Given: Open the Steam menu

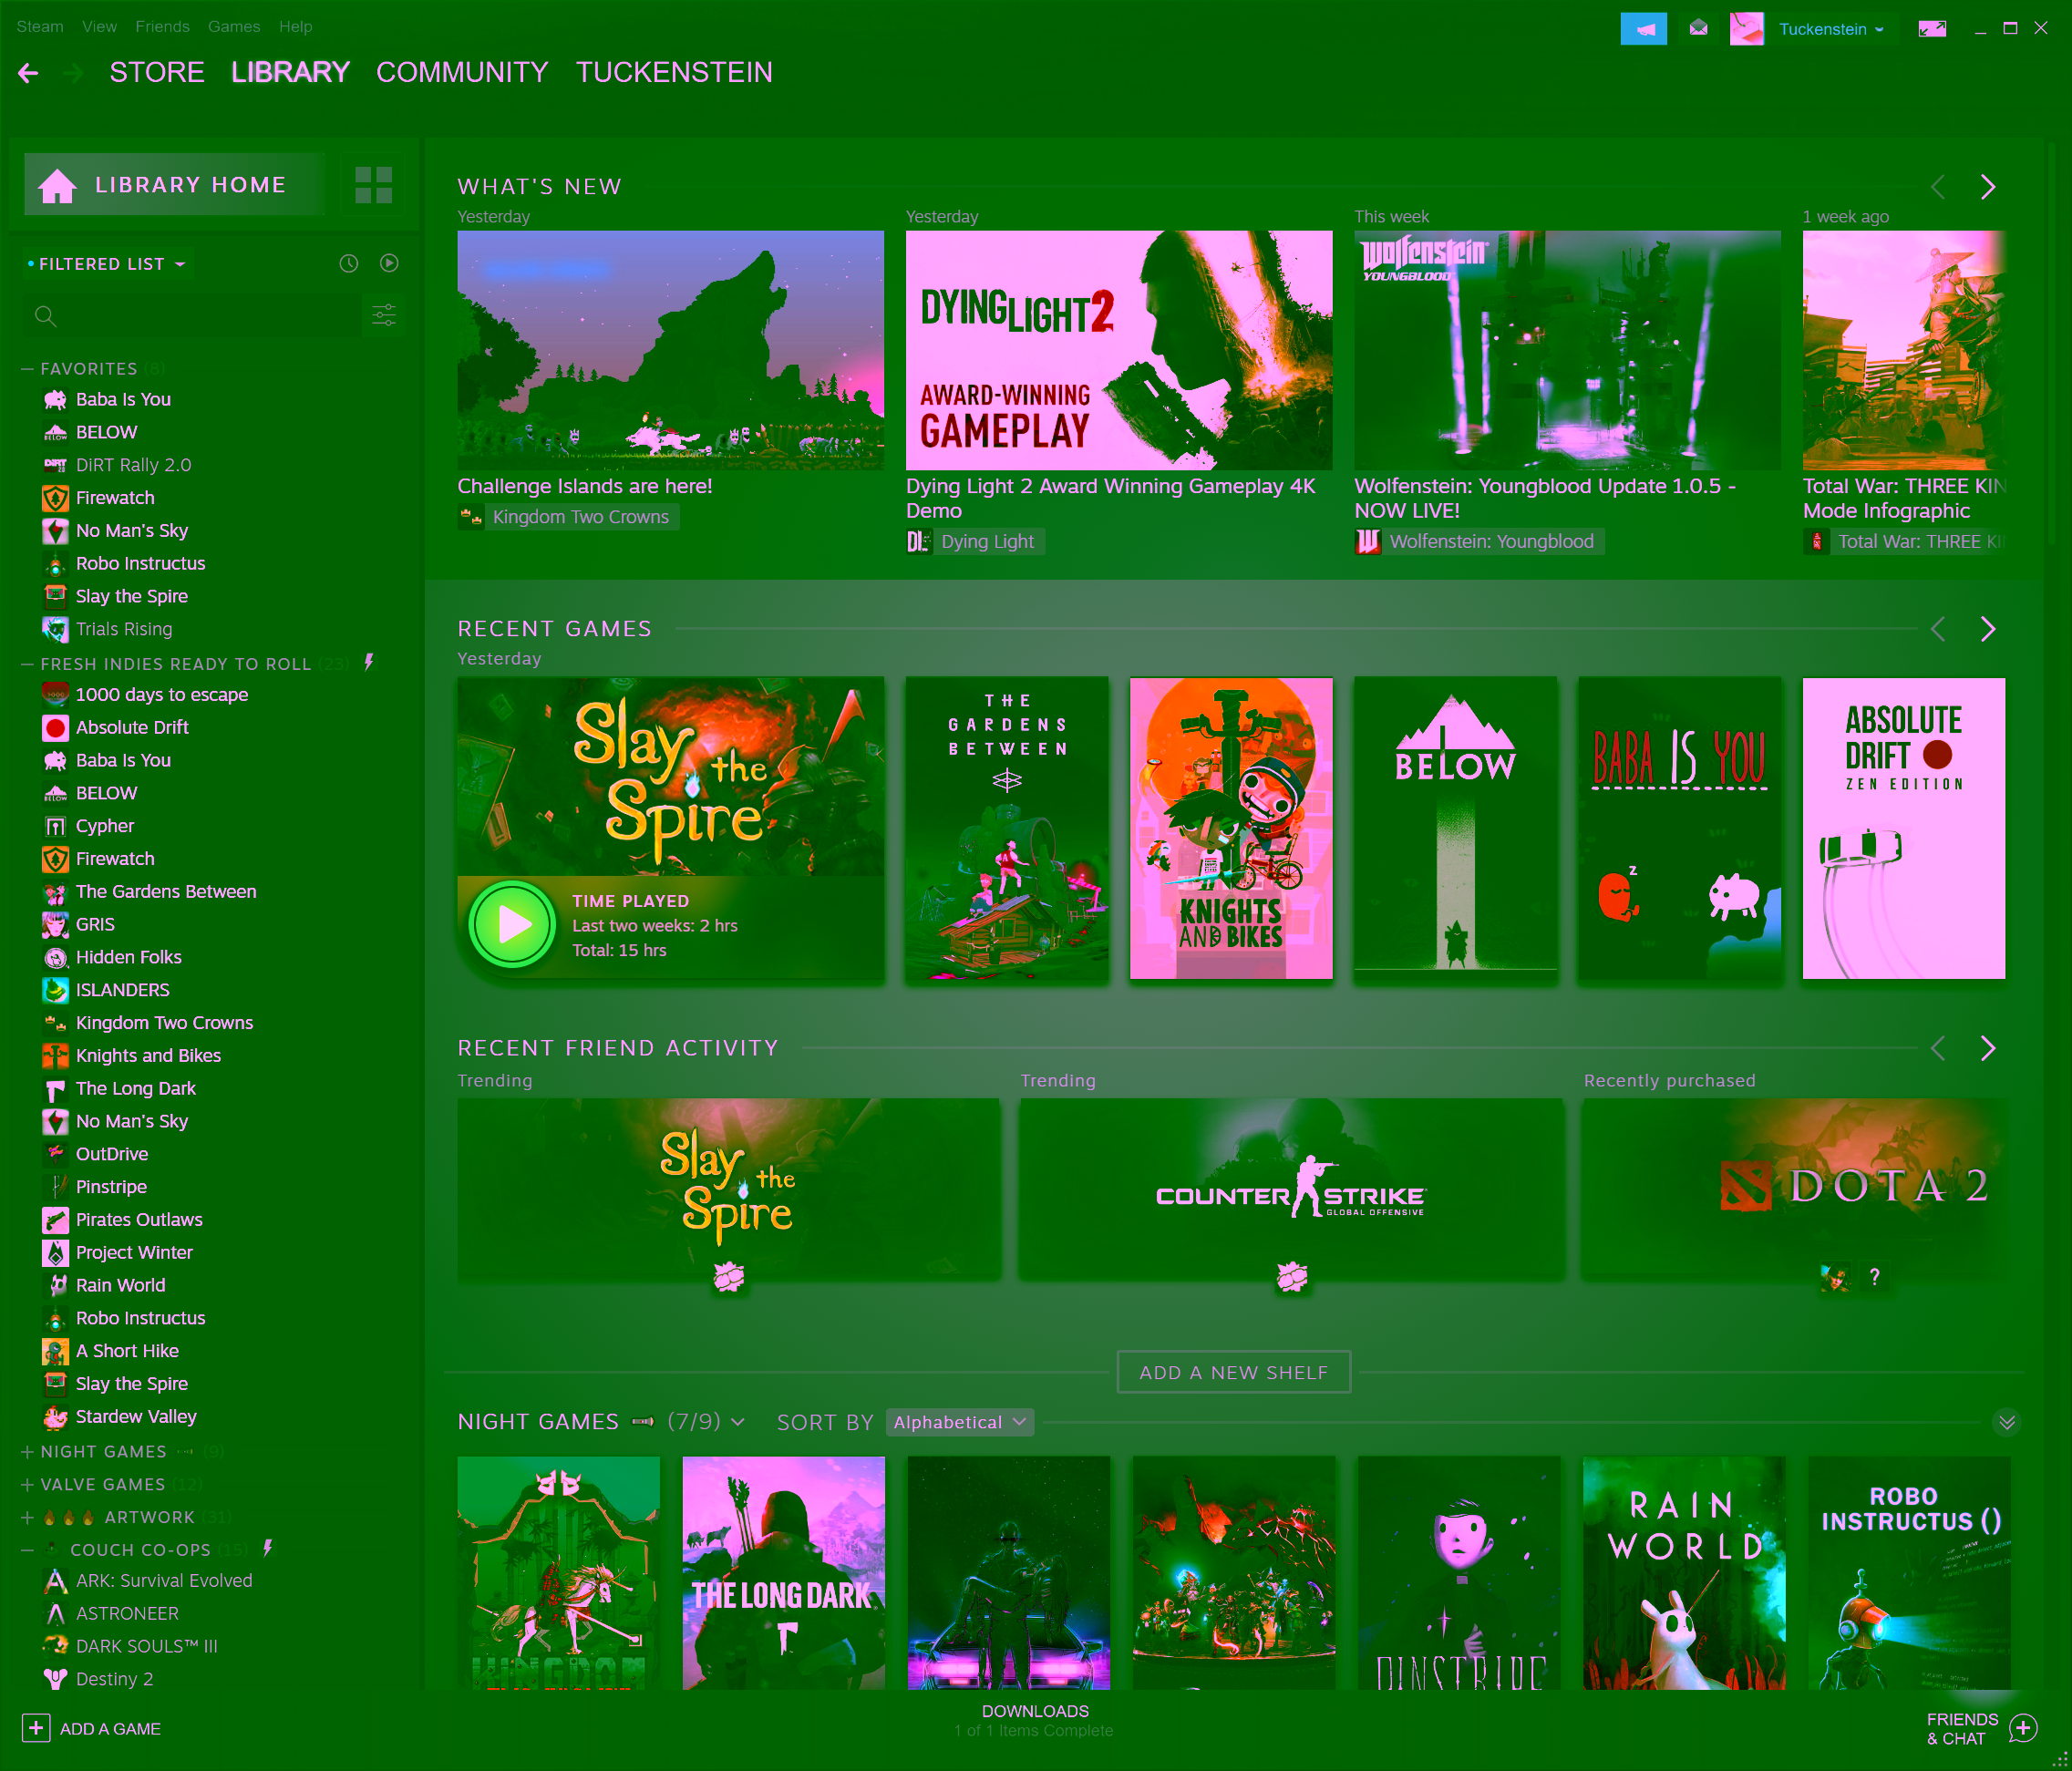Looking at the screenshot, I should pos(40,26).
